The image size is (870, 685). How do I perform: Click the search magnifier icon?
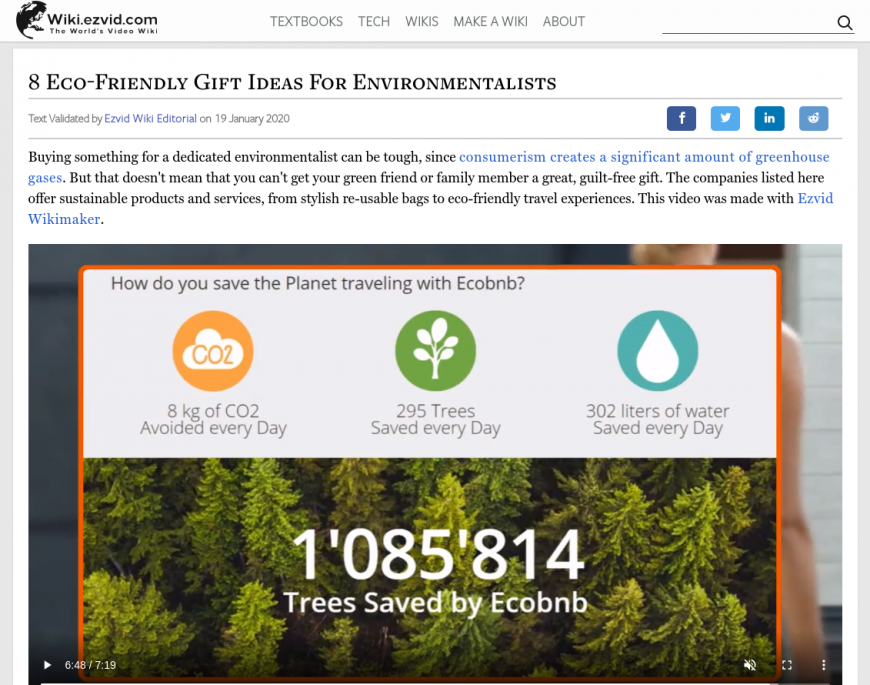point(844,23)
